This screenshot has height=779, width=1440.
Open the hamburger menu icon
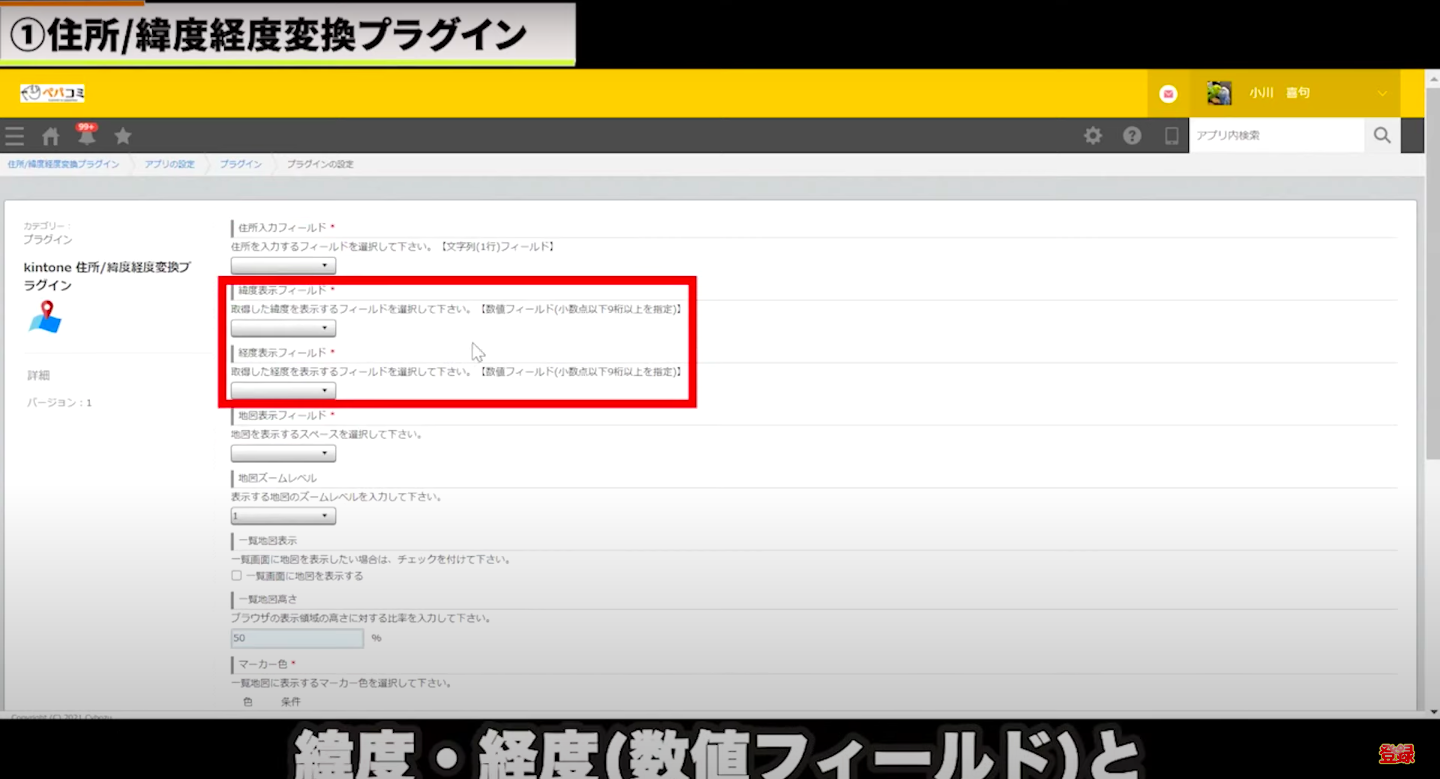14,136
